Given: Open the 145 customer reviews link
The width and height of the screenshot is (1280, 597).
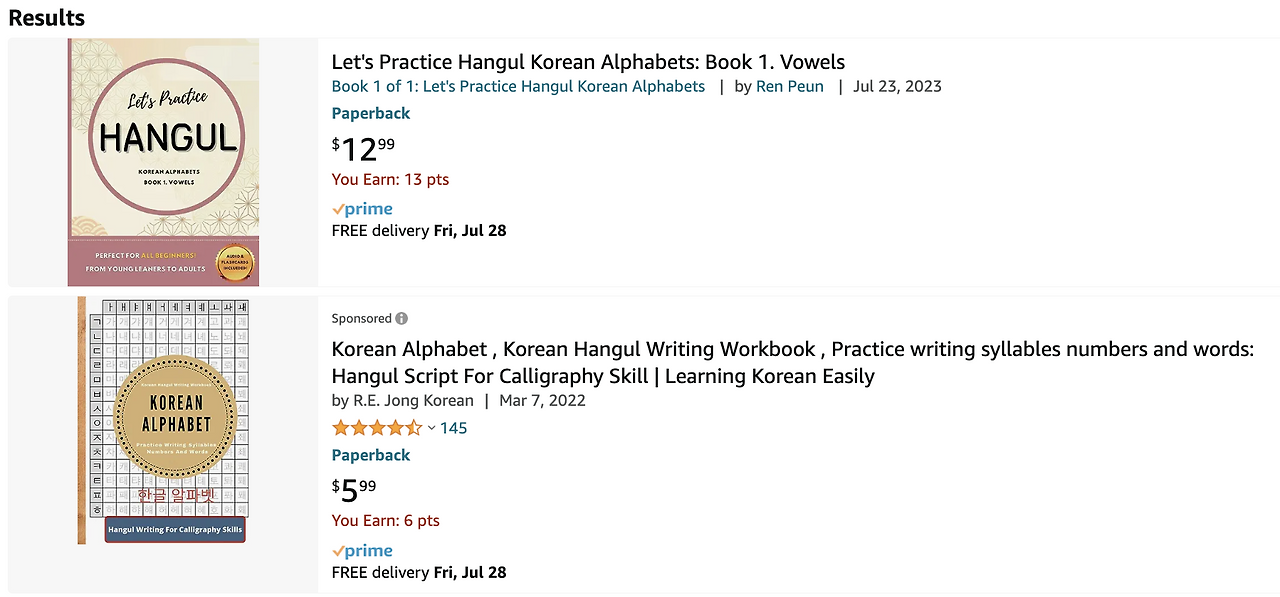Looking at the screenshot, I should click(x=454, y=428).
